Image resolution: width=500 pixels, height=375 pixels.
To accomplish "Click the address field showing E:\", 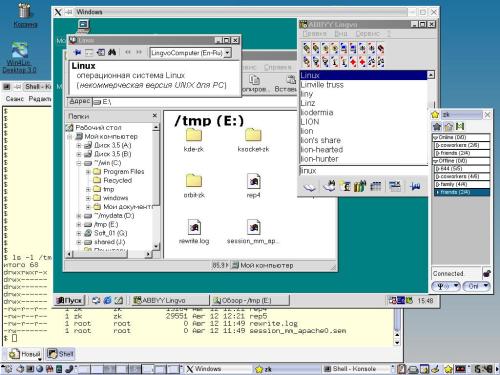I will pyautogui.click(x=193, y=102).
